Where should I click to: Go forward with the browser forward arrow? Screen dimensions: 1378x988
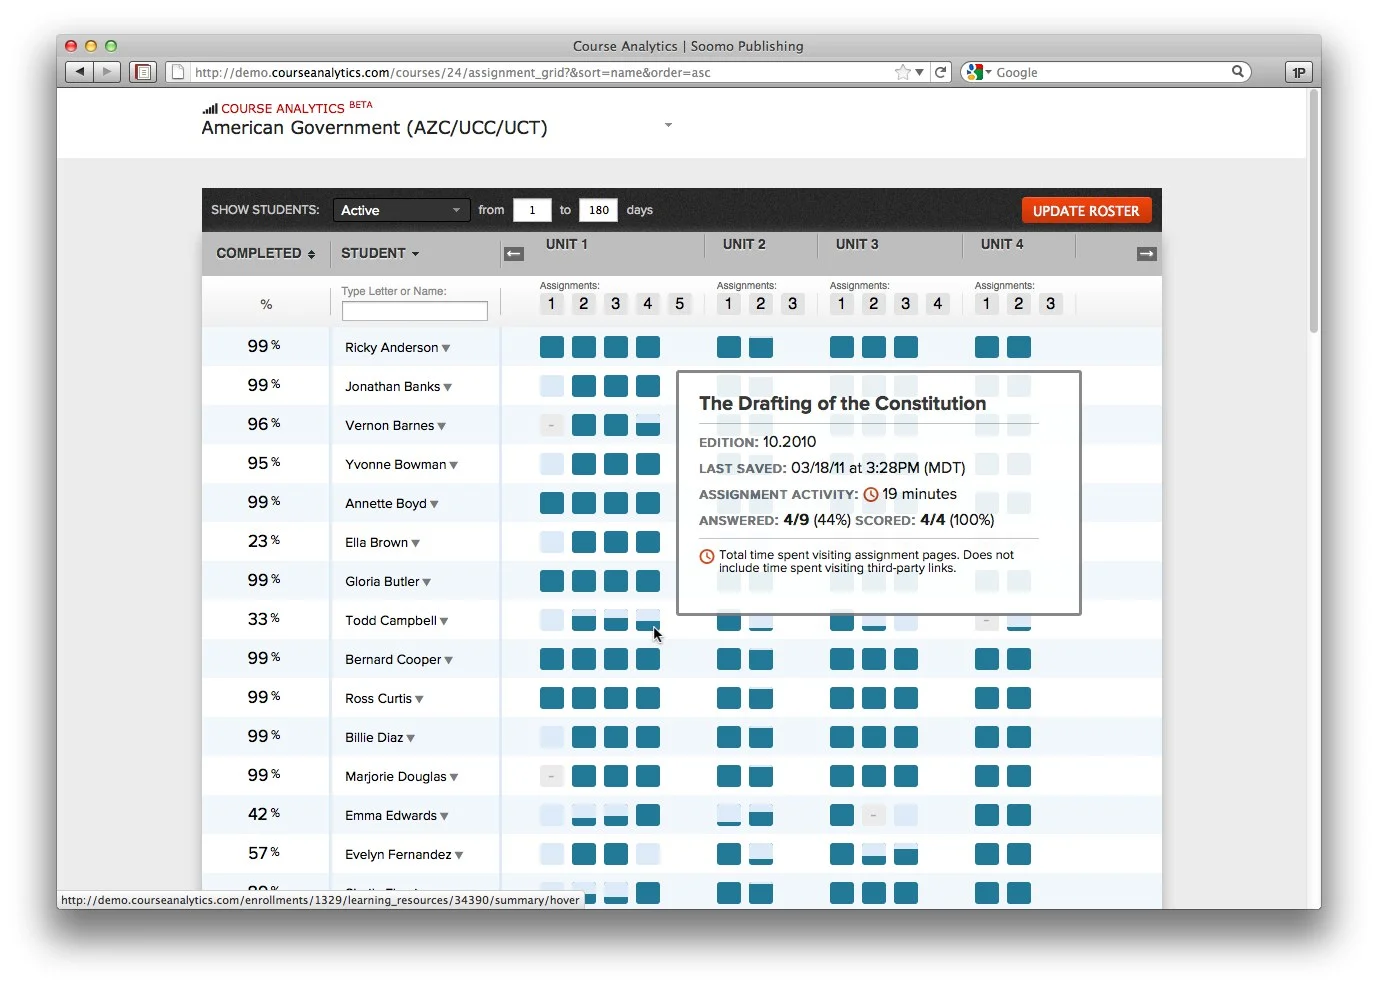(x=107, y=72)
